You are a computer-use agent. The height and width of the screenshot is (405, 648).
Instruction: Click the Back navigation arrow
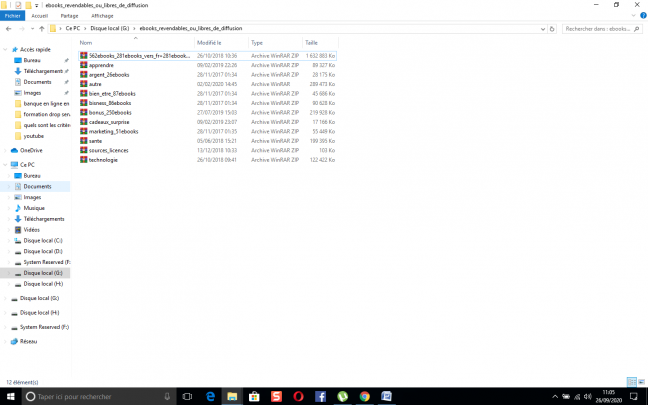click(9, 29)
